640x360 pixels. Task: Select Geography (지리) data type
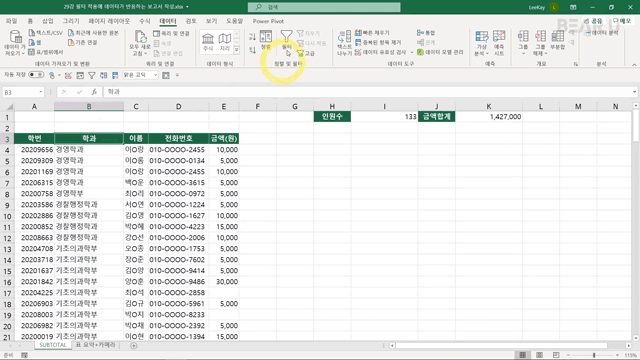pos(224,42)
